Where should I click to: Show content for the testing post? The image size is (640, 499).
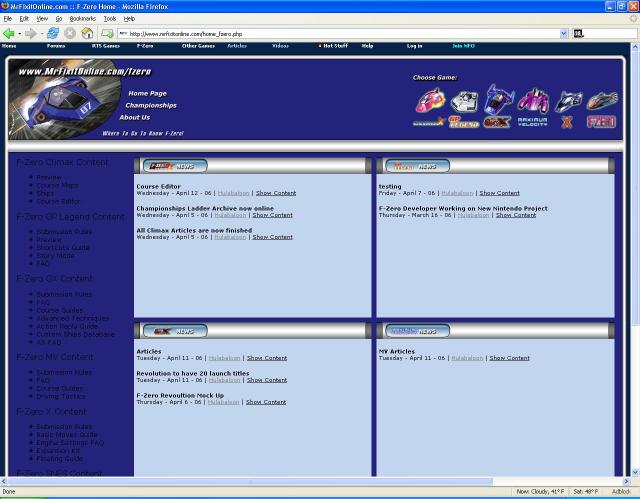500,193
